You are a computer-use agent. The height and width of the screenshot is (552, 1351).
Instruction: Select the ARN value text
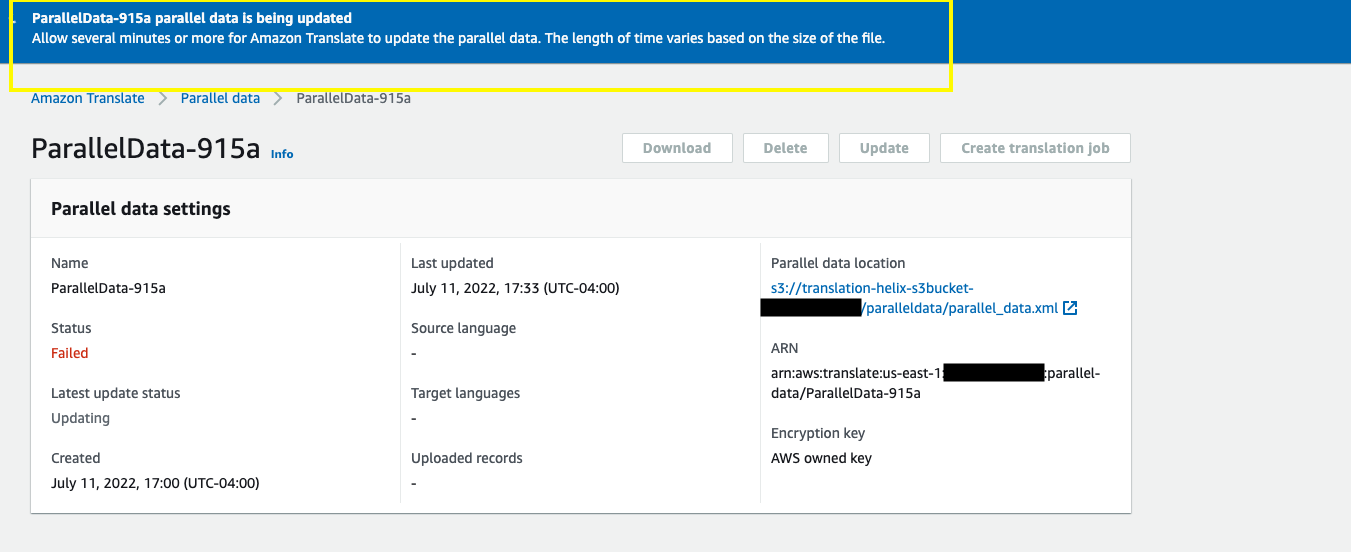tap(935, 383)
